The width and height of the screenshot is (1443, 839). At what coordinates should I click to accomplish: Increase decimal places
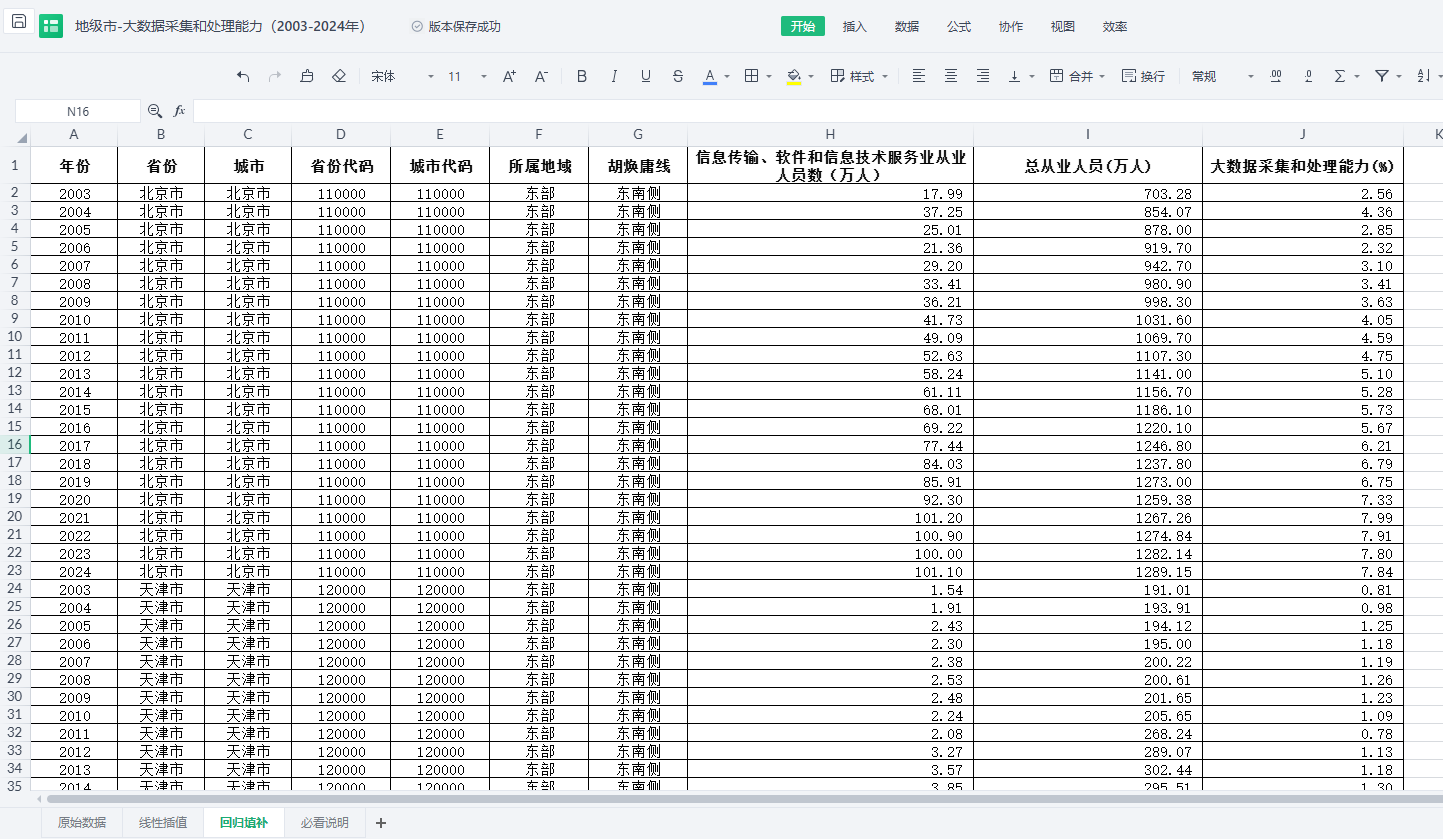point(1276,76)
